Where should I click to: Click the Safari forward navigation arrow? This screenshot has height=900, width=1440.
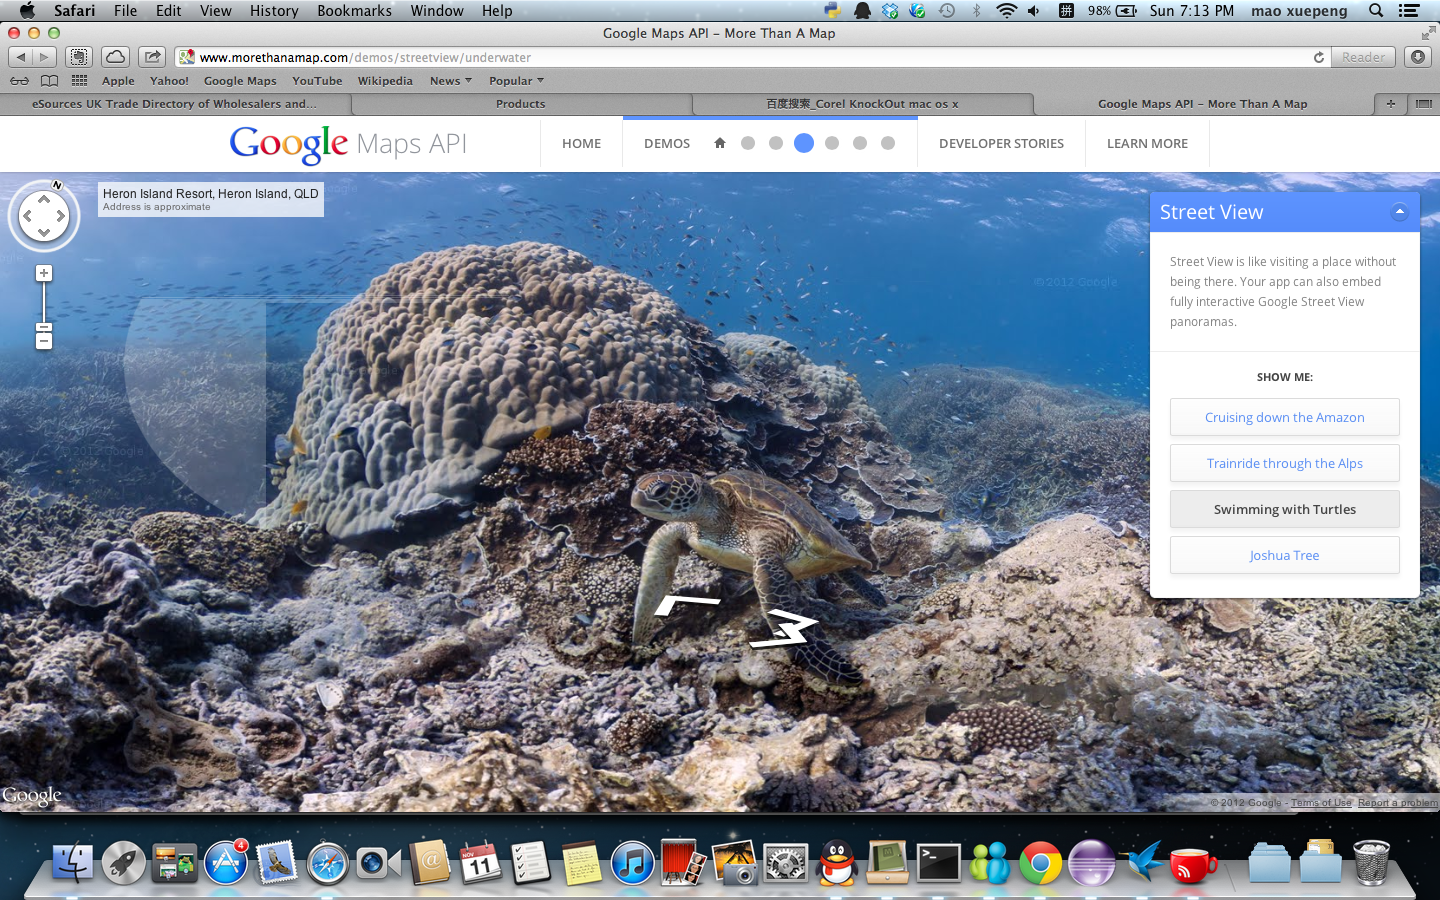[44, 57]
